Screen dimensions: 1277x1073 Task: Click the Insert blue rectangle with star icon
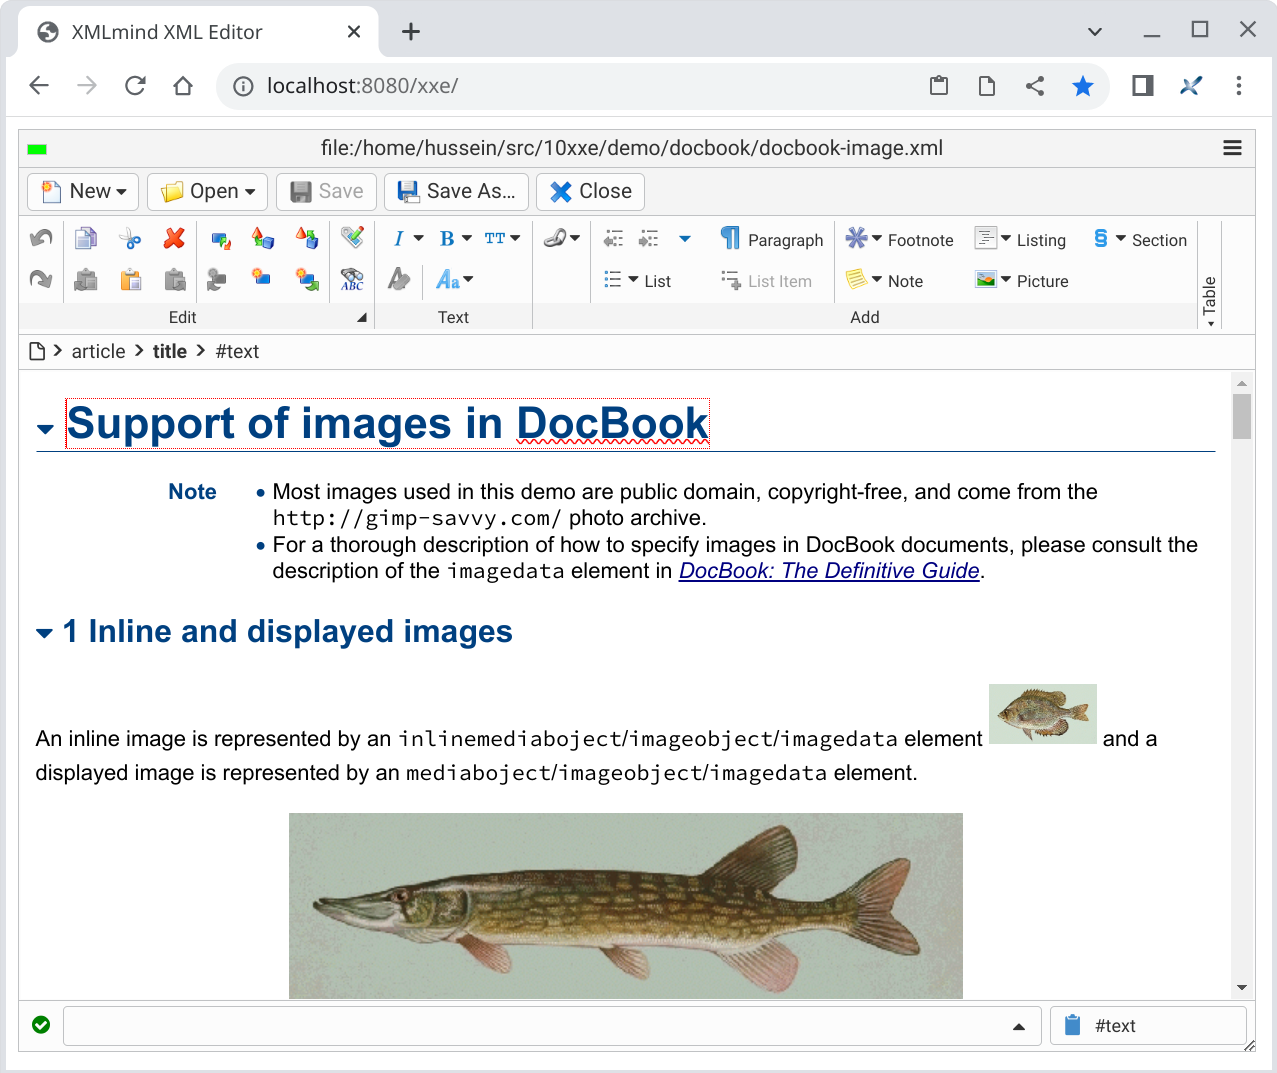pyautogui.click(x=261, y=277)
